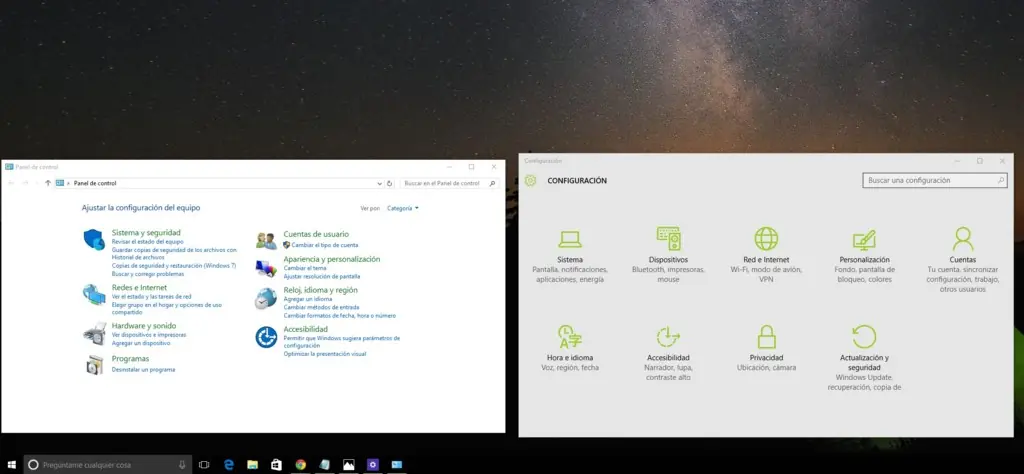Click Cambiar el tipo de cuenta
The height and width of the screenshot is (474, 1024).
pos(325,245)
